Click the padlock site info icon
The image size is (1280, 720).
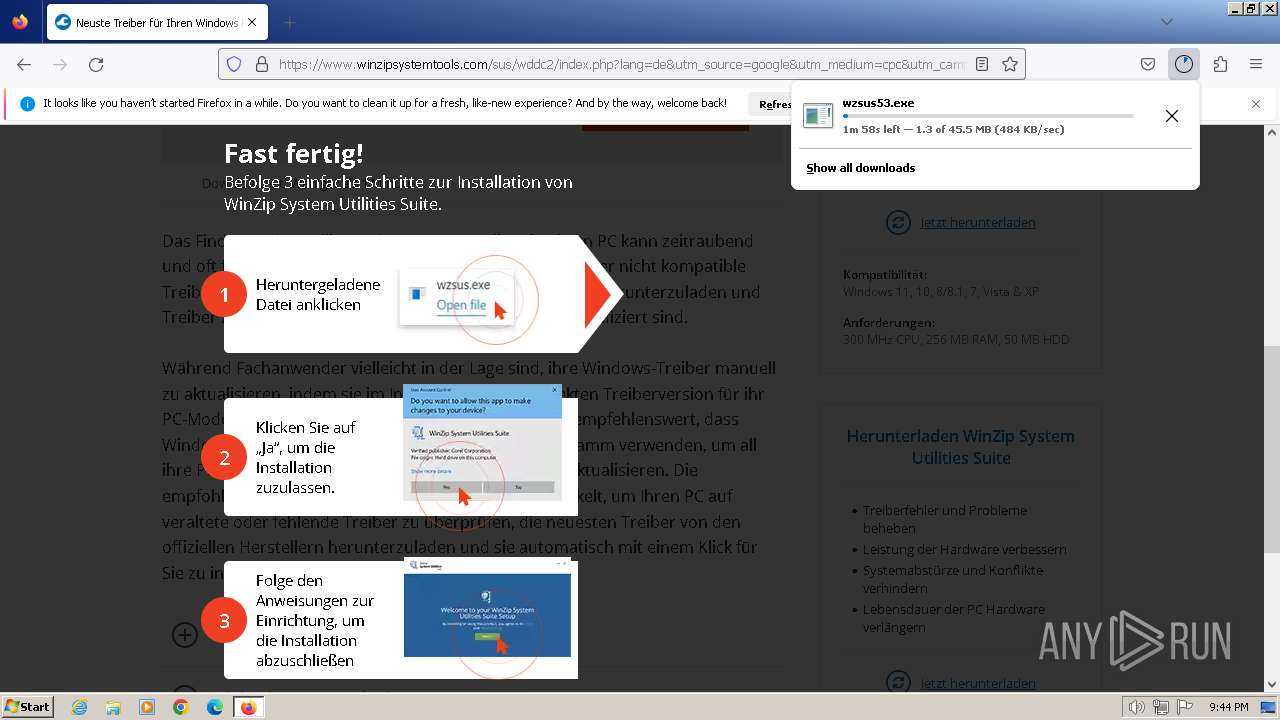tap(262, 64)
